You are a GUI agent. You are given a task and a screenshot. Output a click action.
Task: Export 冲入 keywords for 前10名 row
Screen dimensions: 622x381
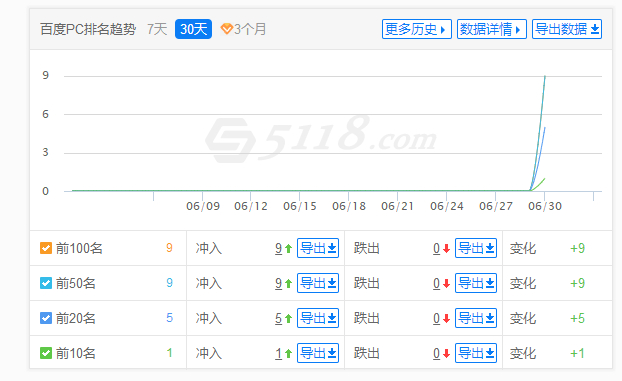pyautogui.click(x=318, y=353)
